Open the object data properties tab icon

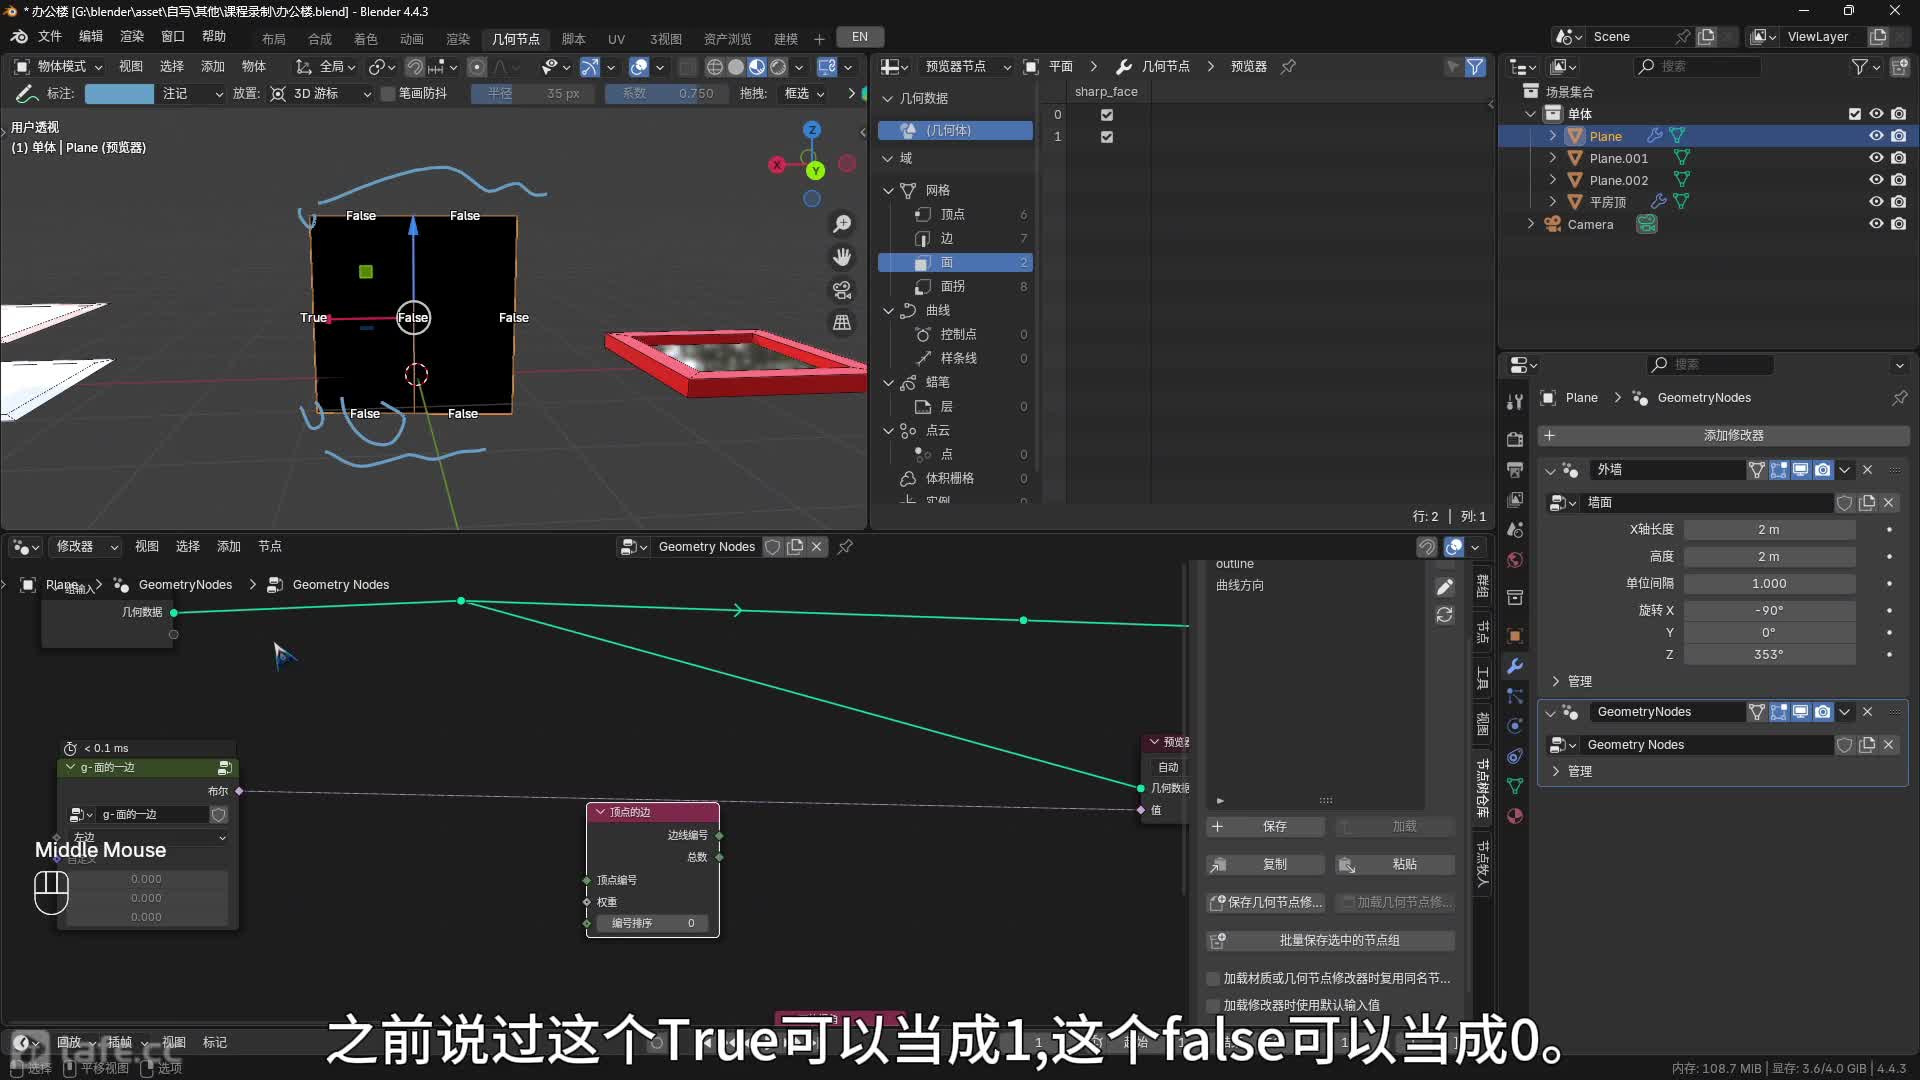click(x=1514, y=786)
